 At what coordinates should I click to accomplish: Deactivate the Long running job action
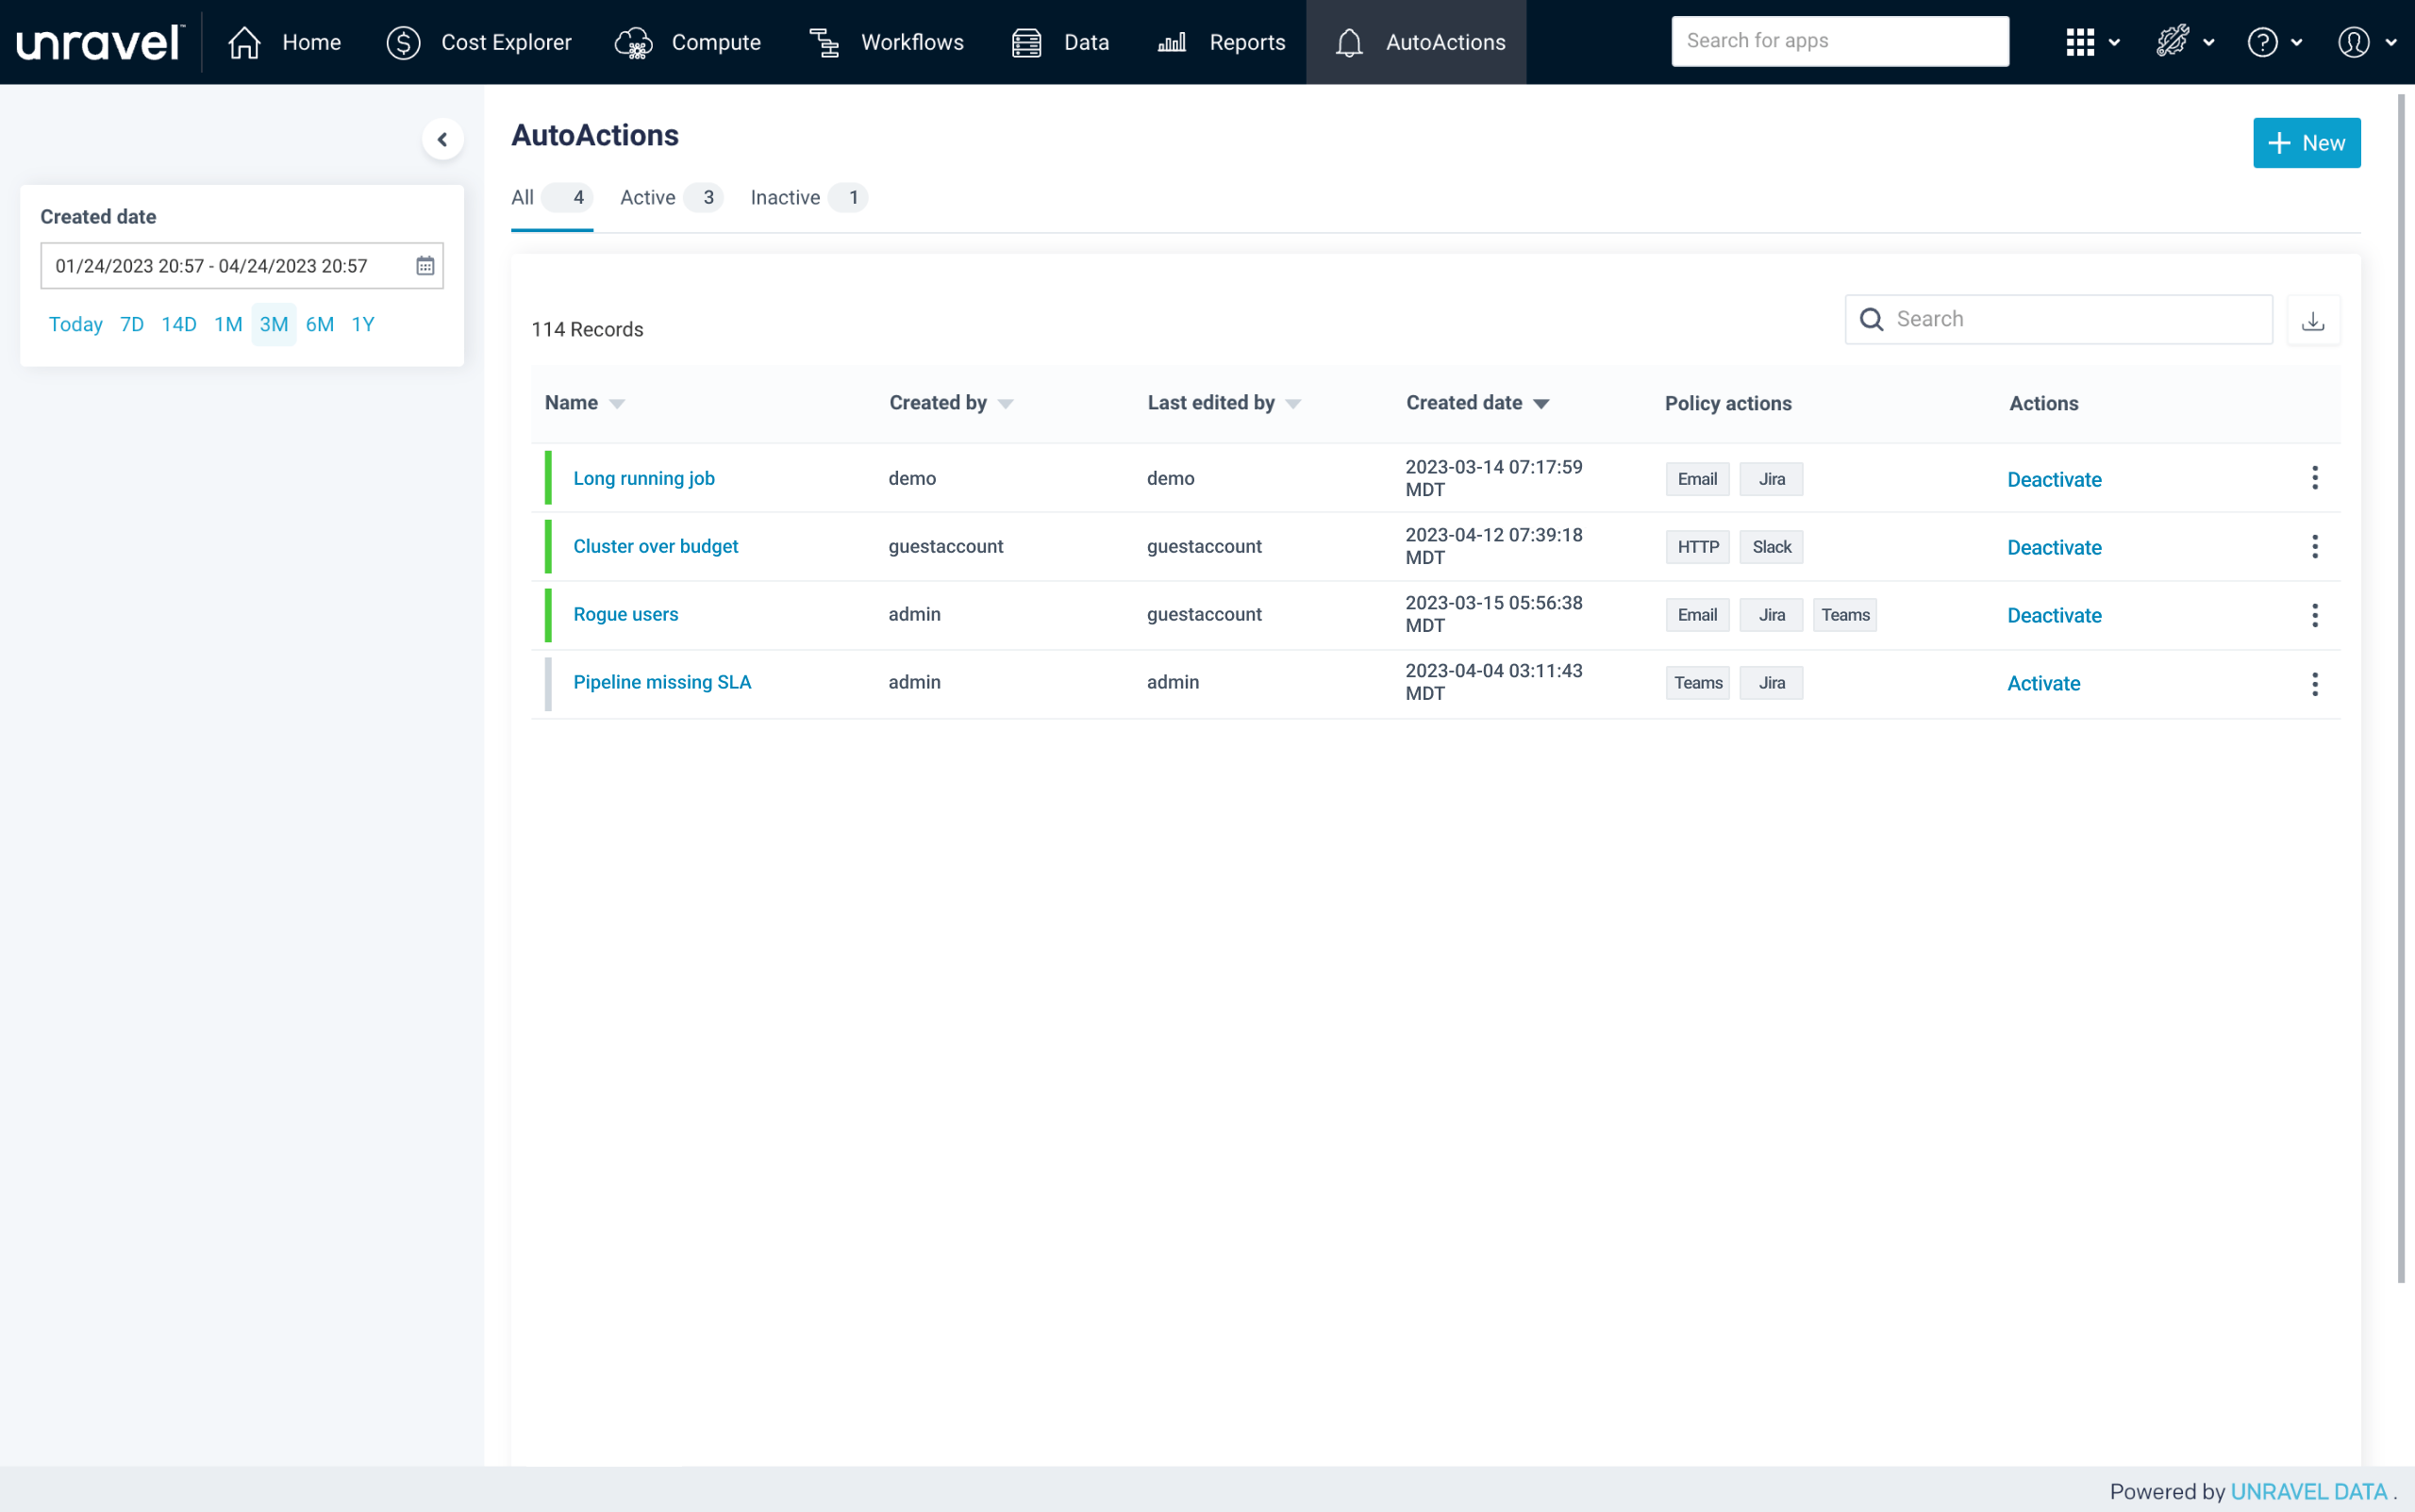pos(2054,479)
